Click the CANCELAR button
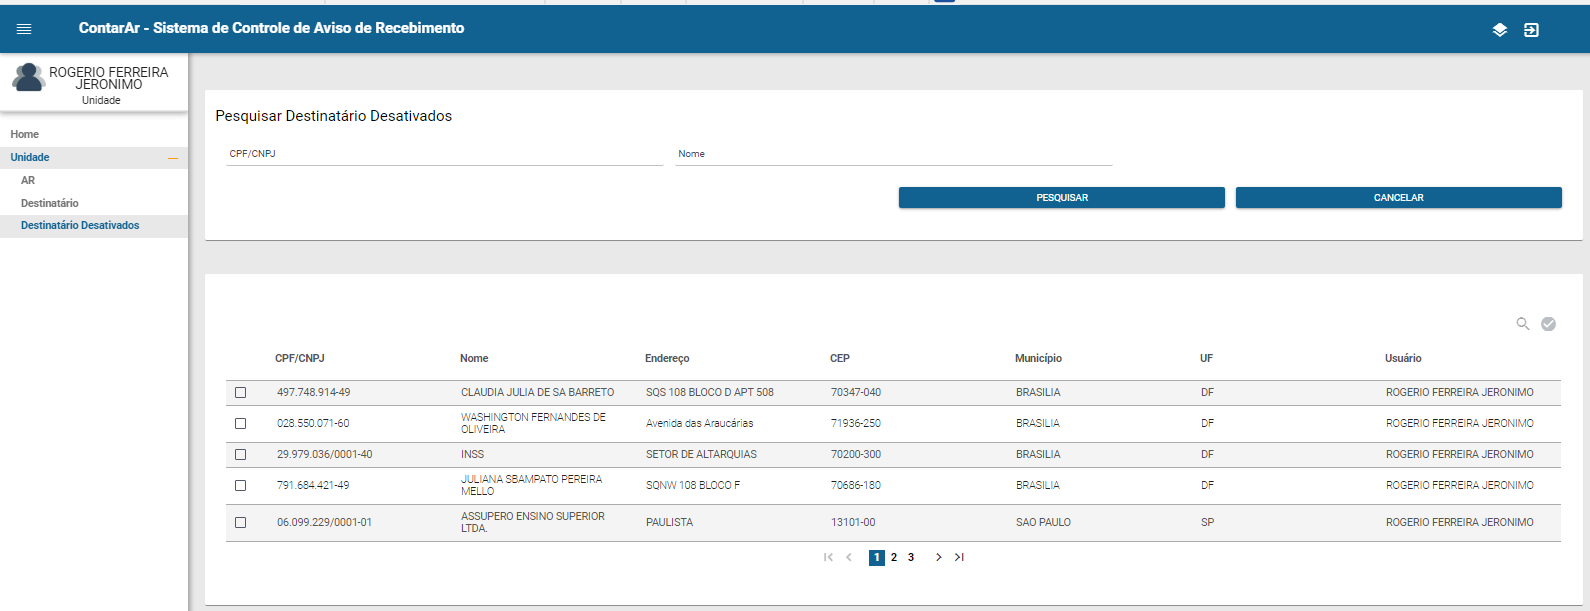 click(x=1399, y=198)
